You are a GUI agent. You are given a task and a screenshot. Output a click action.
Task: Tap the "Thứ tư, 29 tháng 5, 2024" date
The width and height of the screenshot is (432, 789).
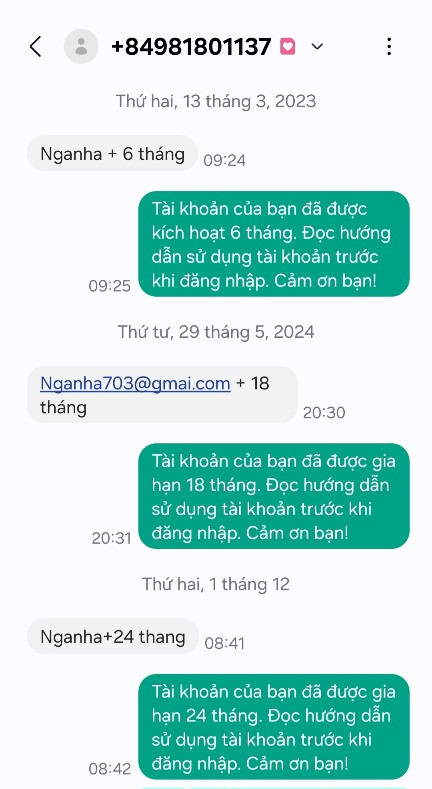(x=216, y=332)
